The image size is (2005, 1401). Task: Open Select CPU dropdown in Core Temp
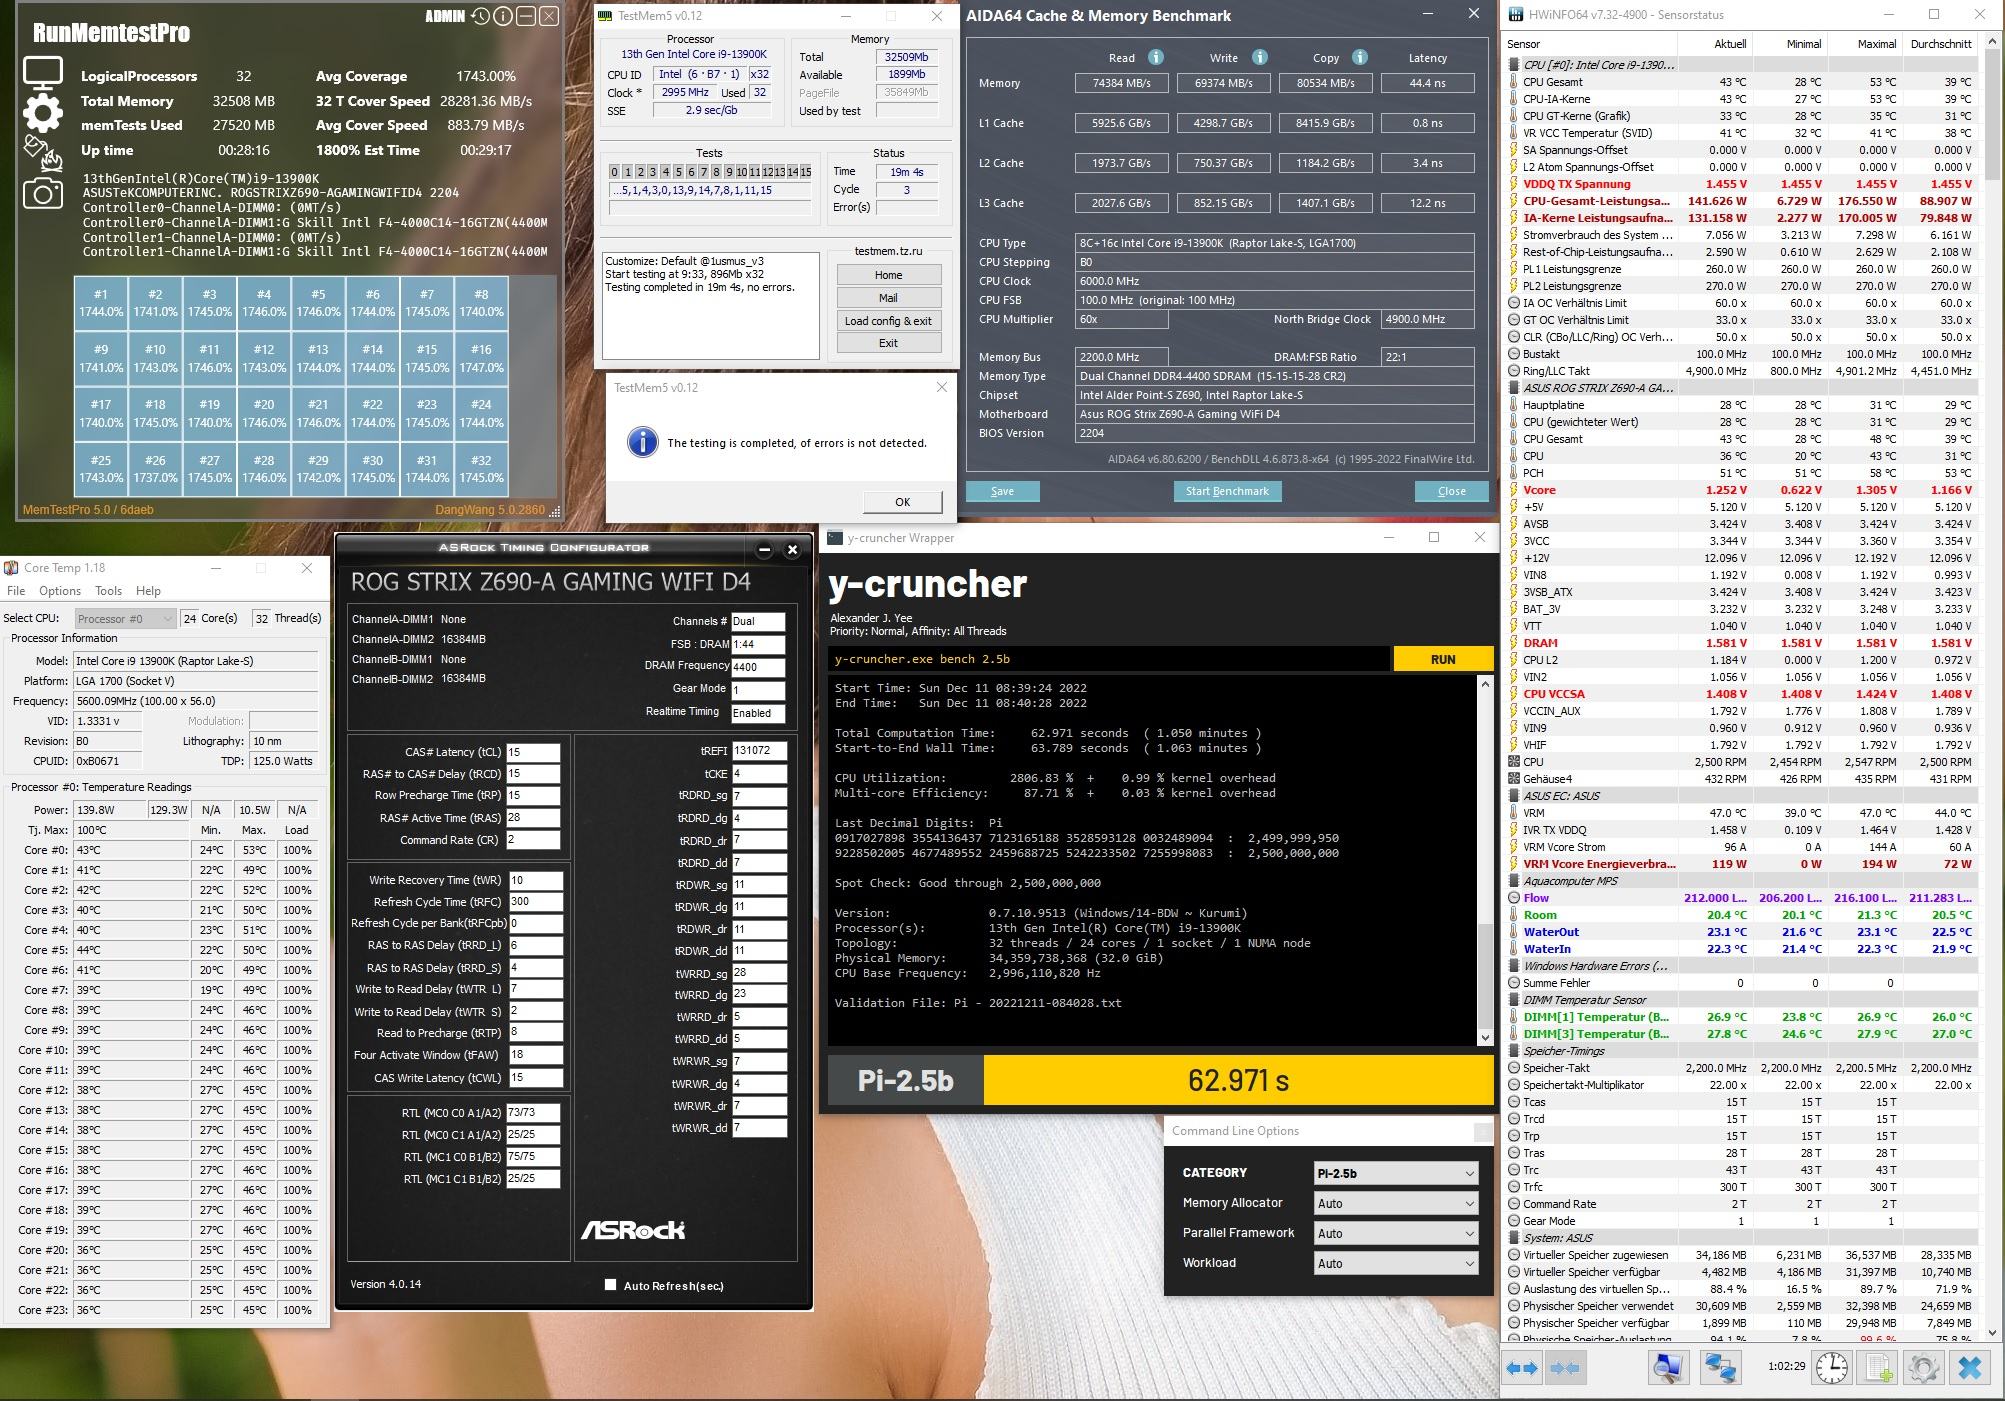125,618
